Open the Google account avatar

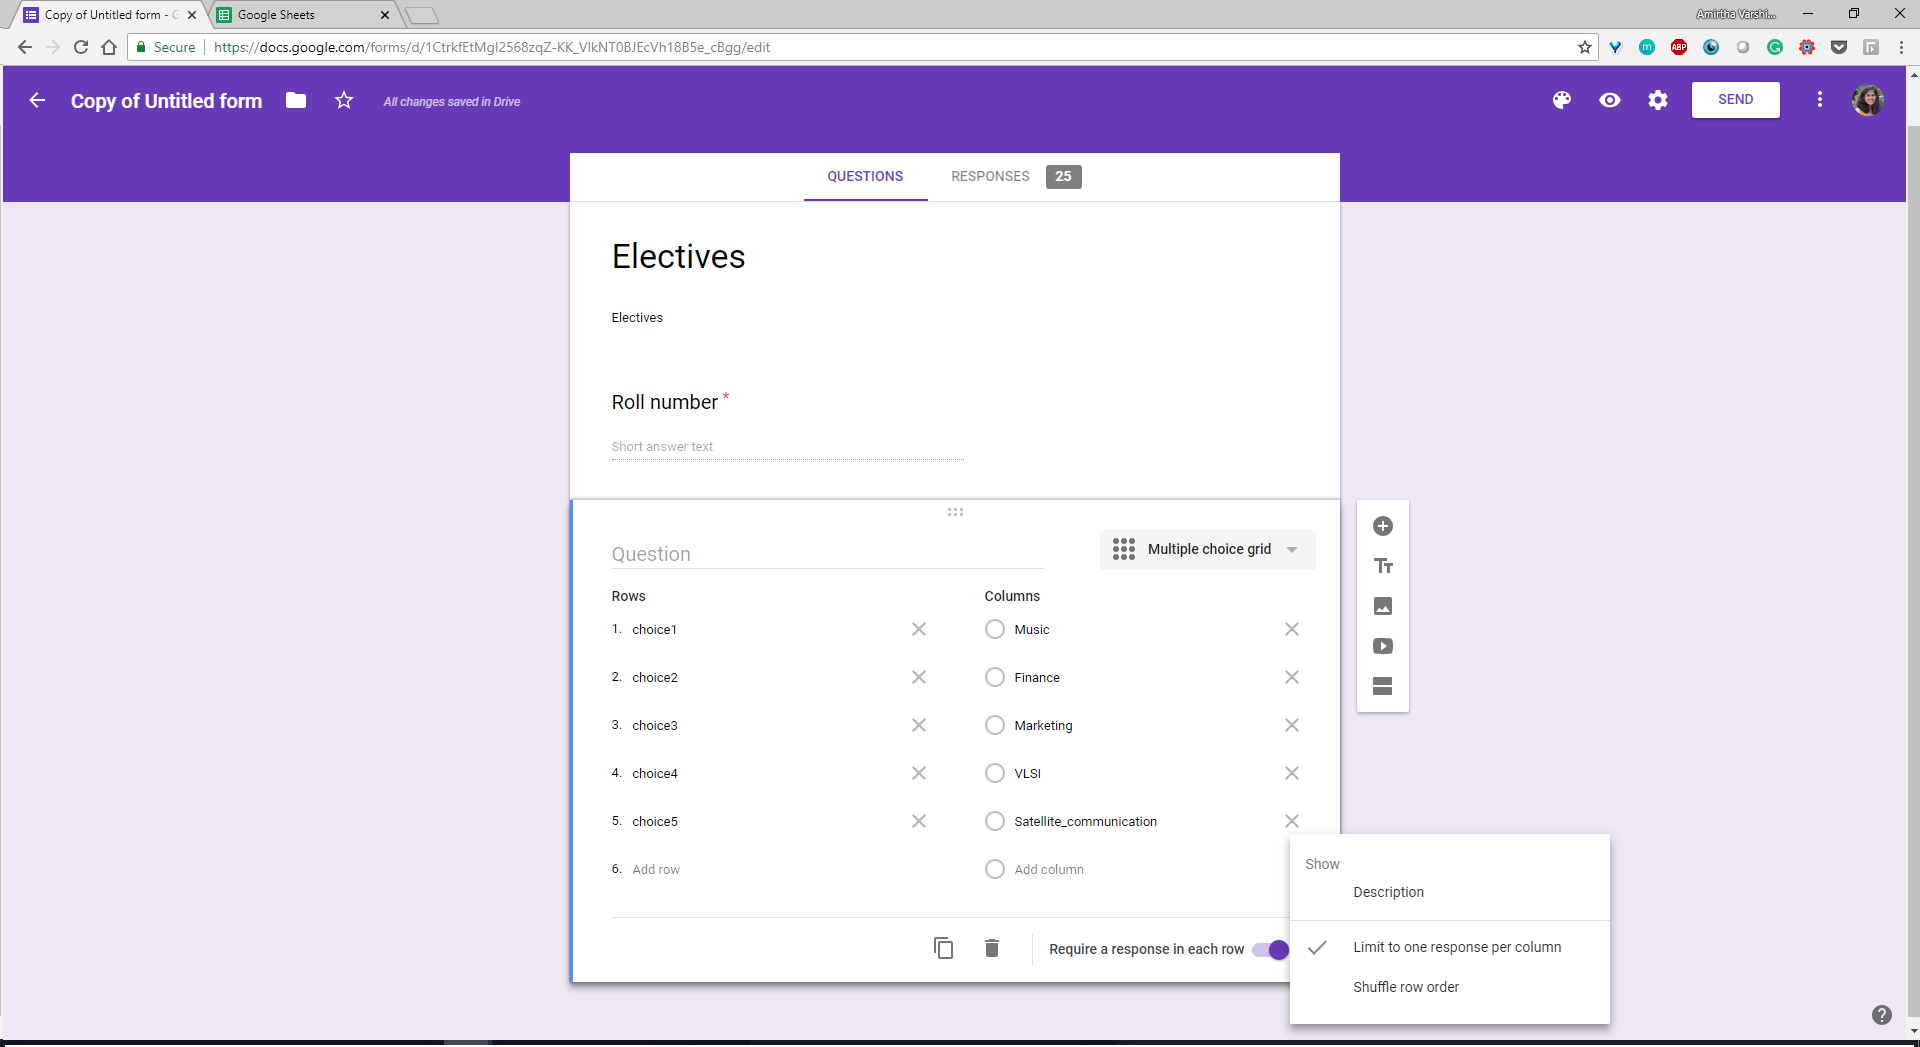point(1868,100)
